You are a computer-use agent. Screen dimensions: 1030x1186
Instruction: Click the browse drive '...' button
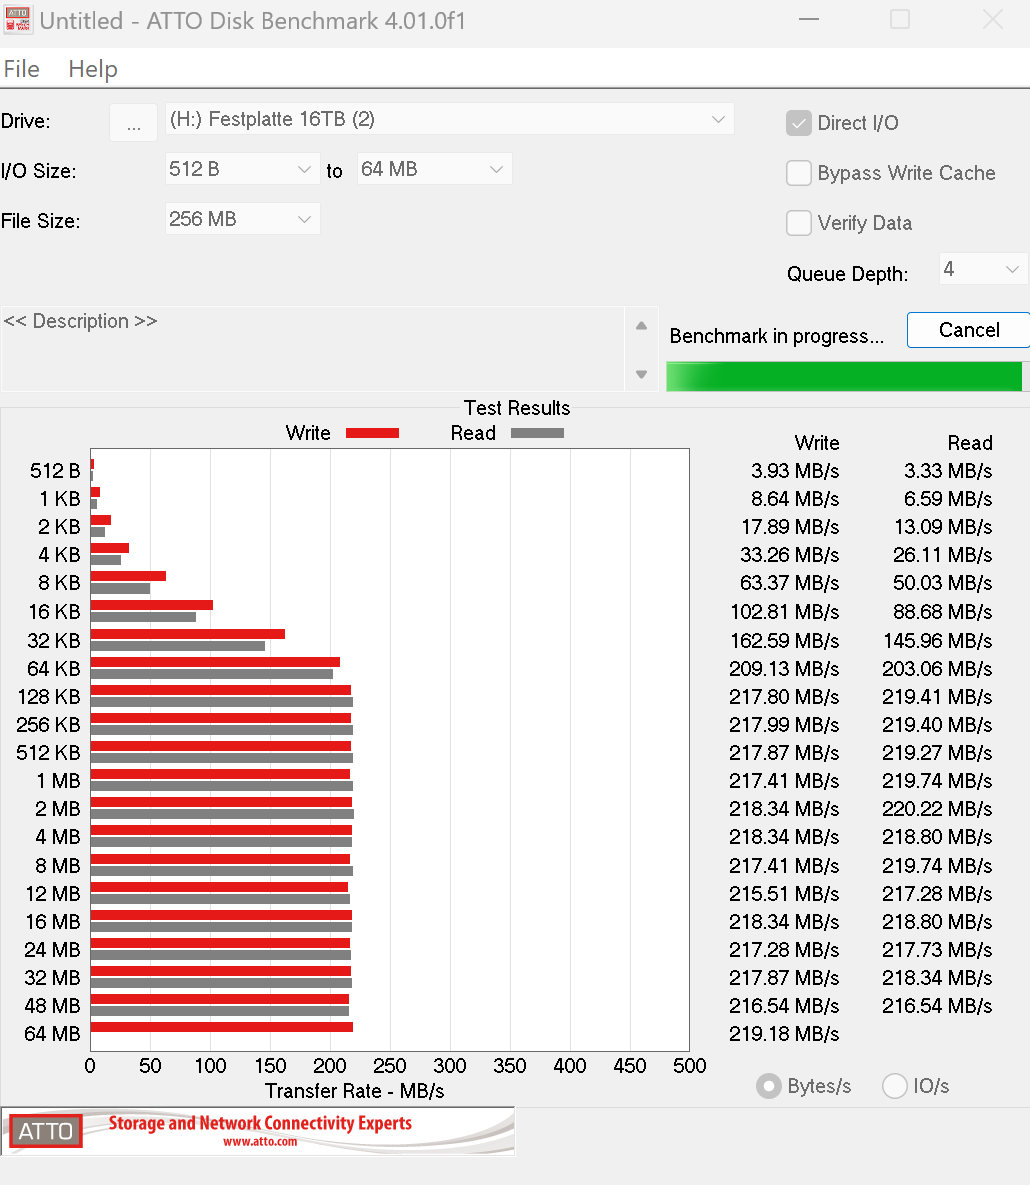(133, 122)
